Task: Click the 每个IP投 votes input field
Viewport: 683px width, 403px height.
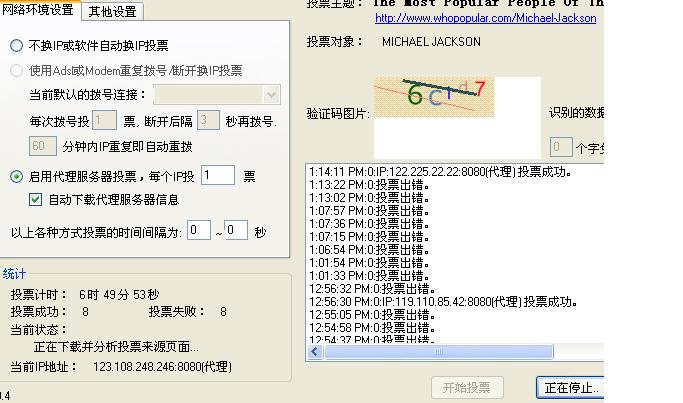Action: (217, 176)
